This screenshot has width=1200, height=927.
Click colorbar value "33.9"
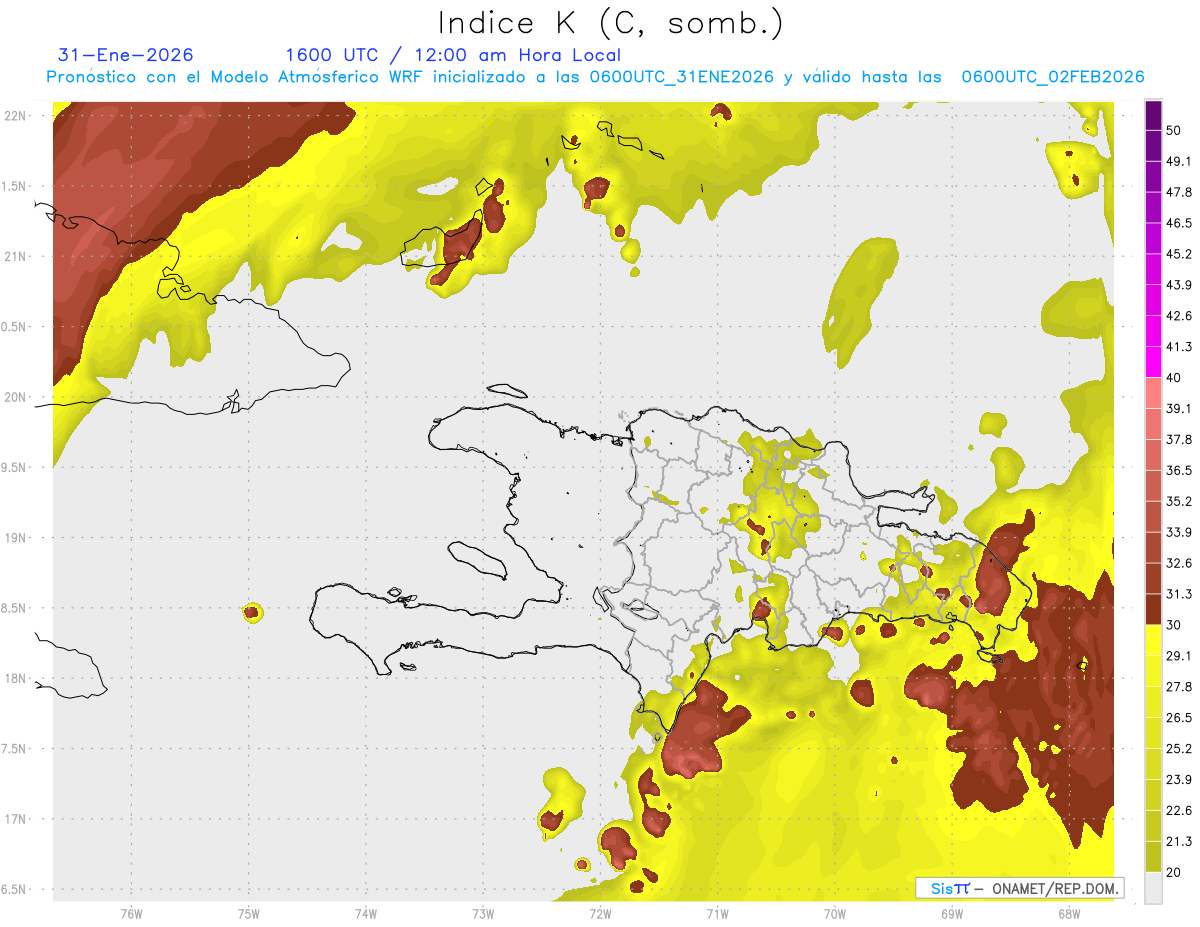[x=1179, y=532]
